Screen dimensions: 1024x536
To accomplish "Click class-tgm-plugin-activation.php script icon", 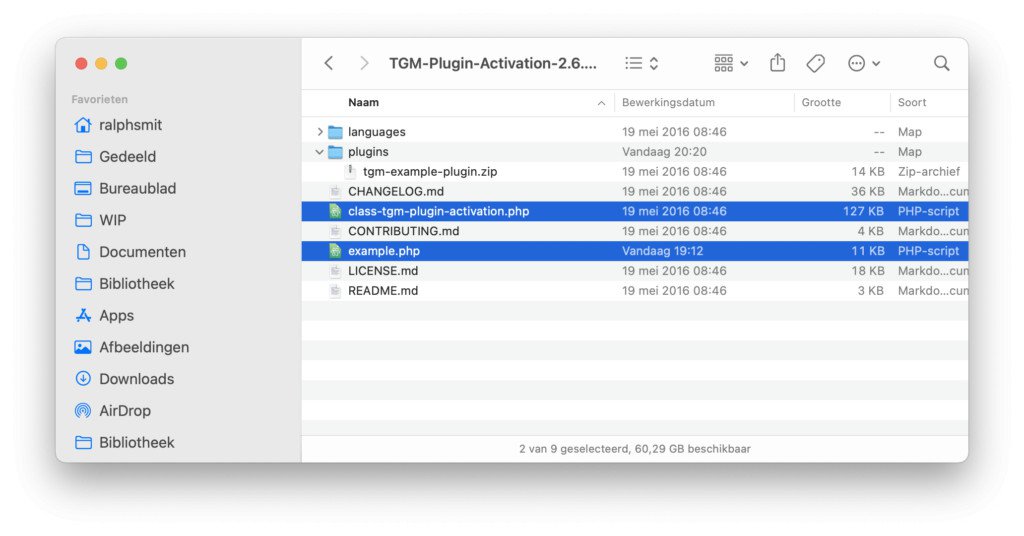I will pos(335,212).
